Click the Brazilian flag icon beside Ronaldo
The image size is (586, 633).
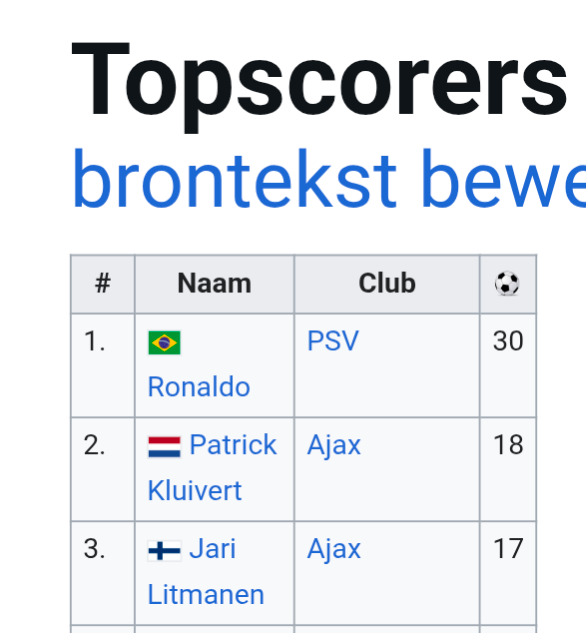click(164, 342)
